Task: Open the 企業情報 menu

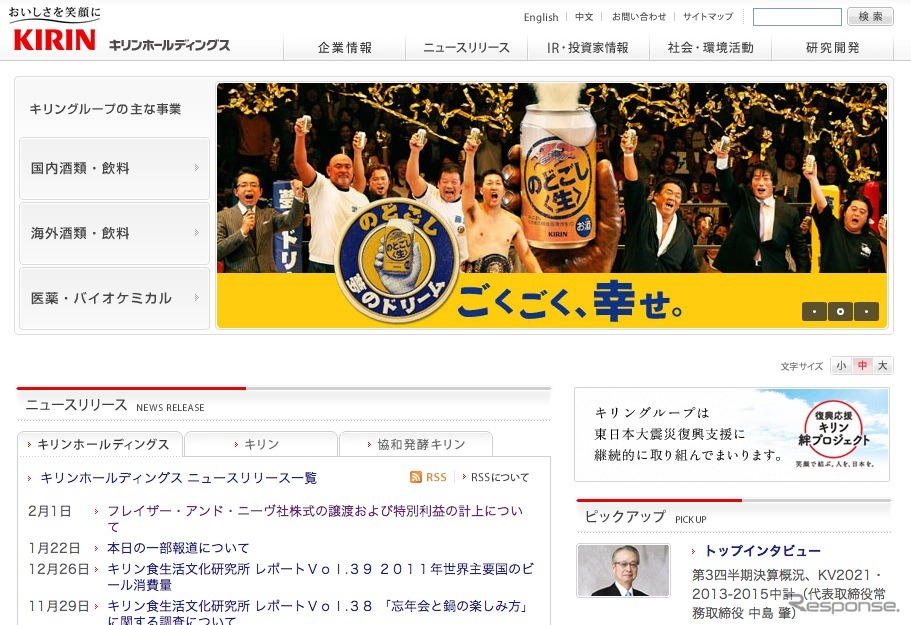Action: (344, 46)
